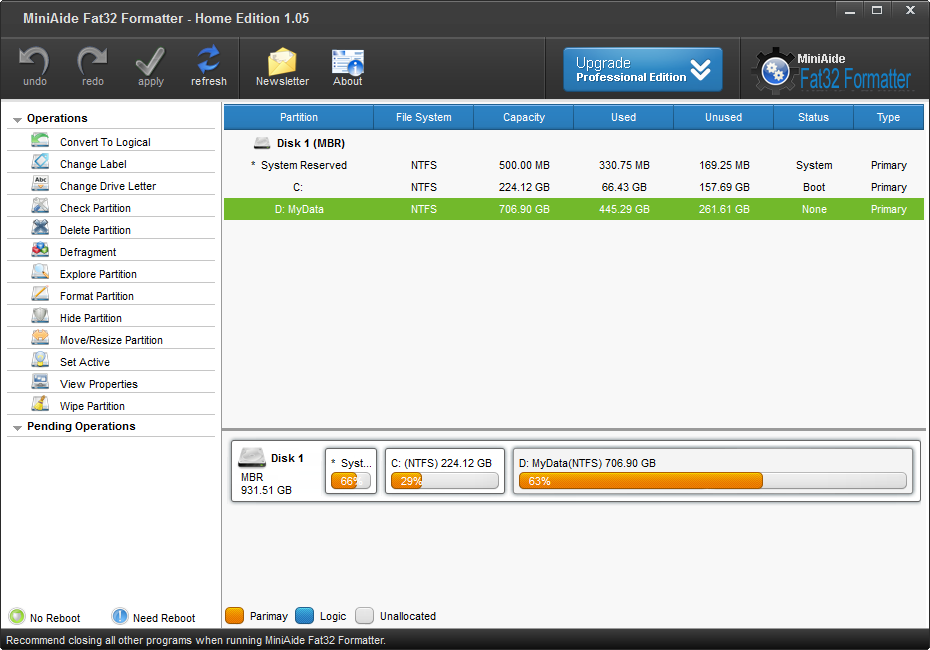Open the About icon

tap(348, 62)
